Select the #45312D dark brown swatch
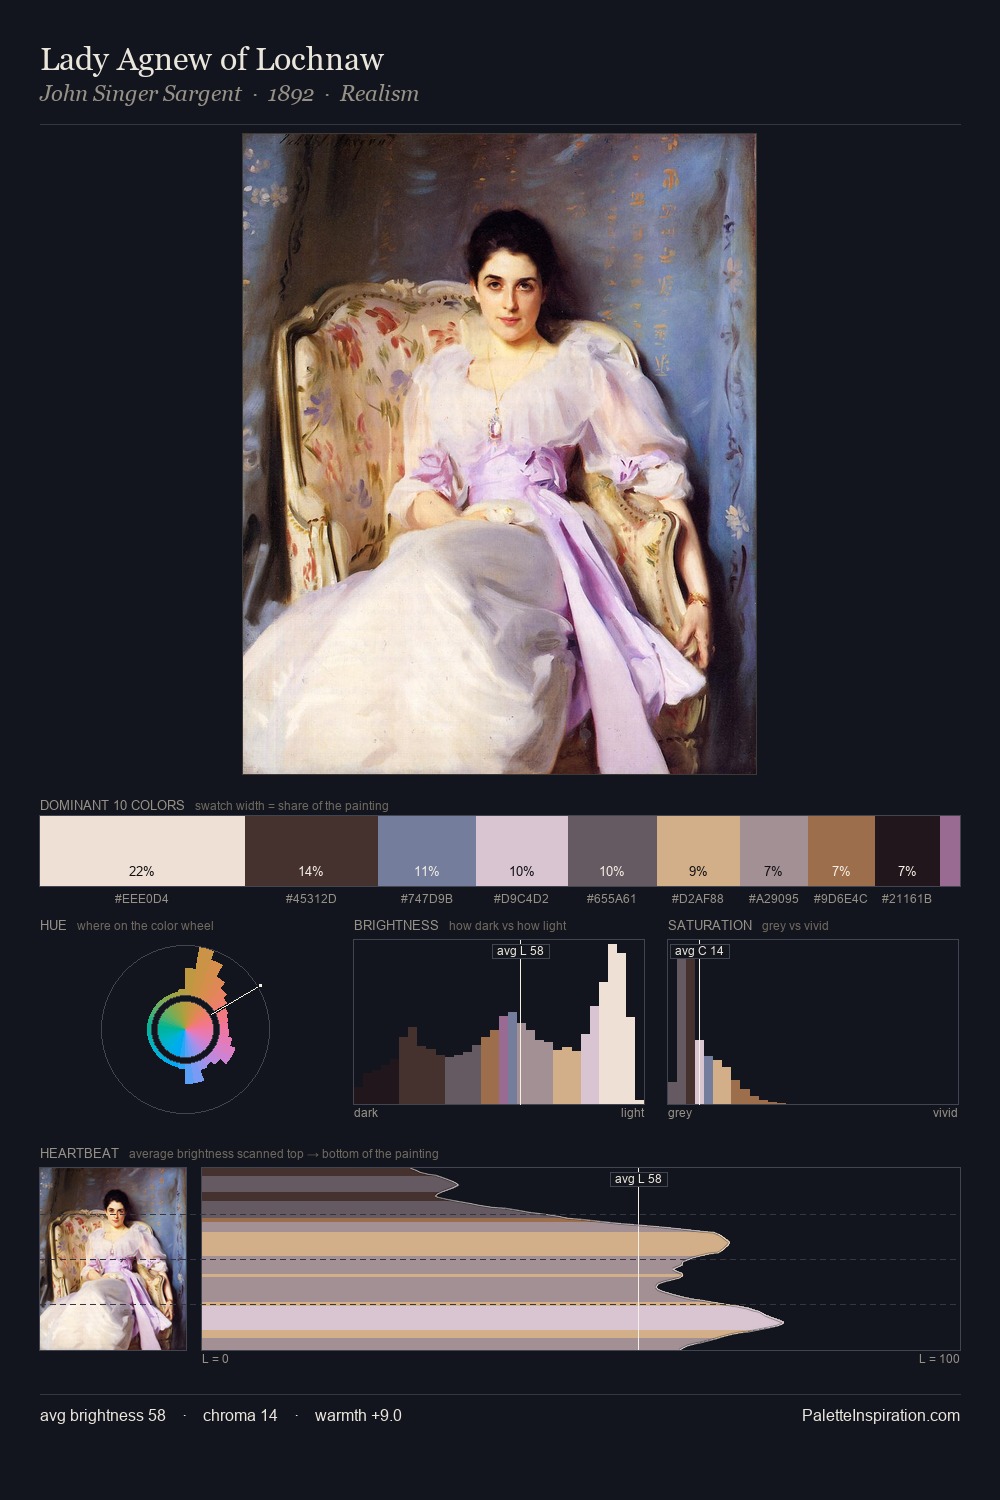The width and height of the screenshot is (1000, 1500). [311, 851]
